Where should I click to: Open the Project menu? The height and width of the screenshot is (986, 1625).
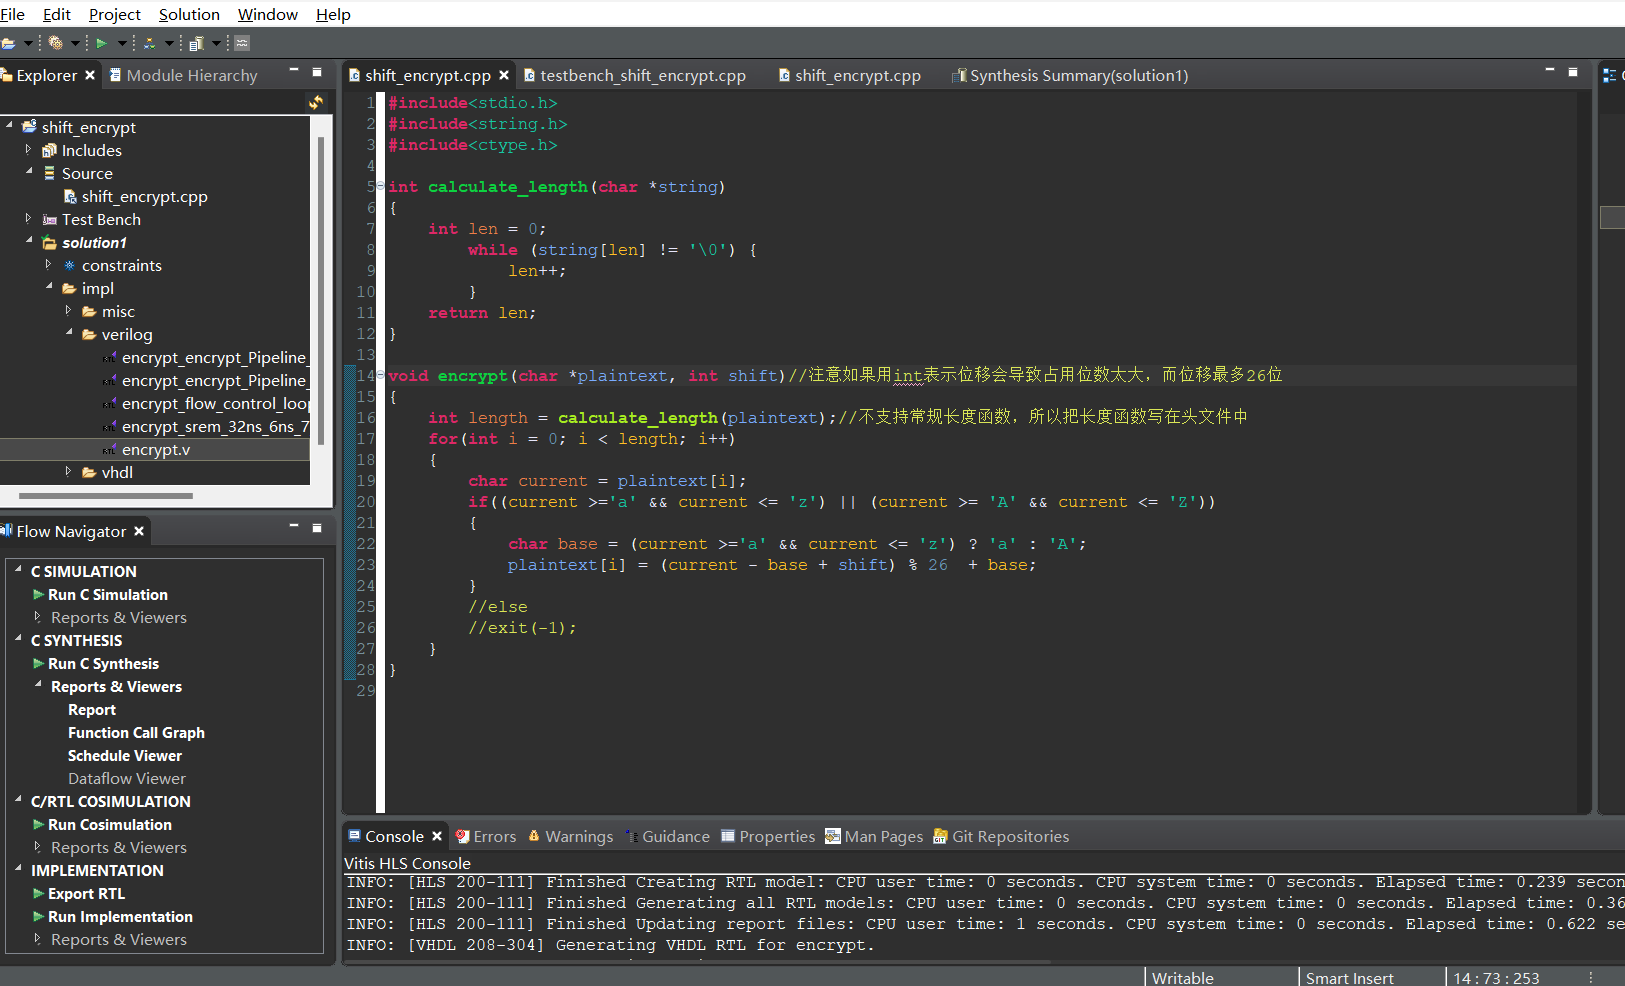pos(115,14)
